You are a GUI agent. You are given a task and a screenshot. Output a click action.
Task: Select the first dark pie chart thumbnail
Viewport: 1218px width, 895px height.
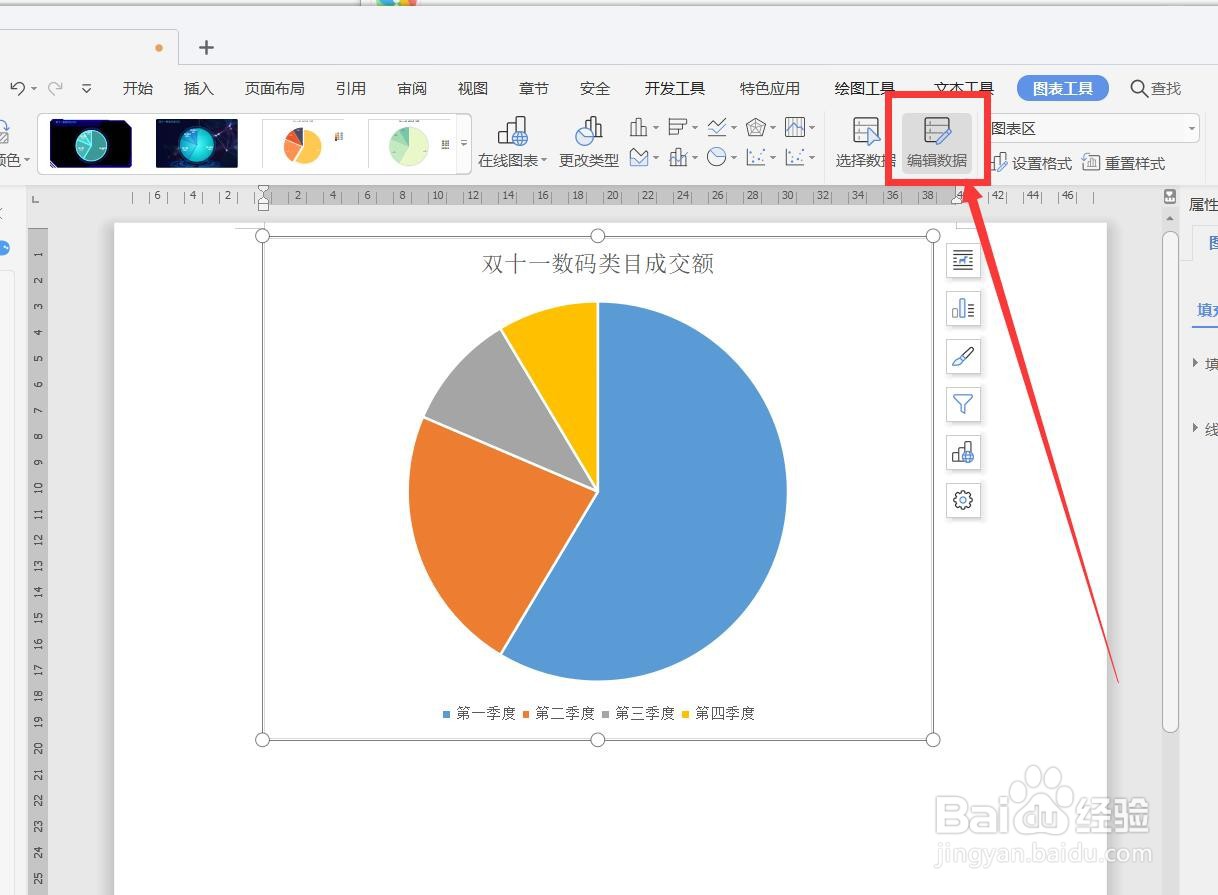pyautogui.click(x=88, y=144)
